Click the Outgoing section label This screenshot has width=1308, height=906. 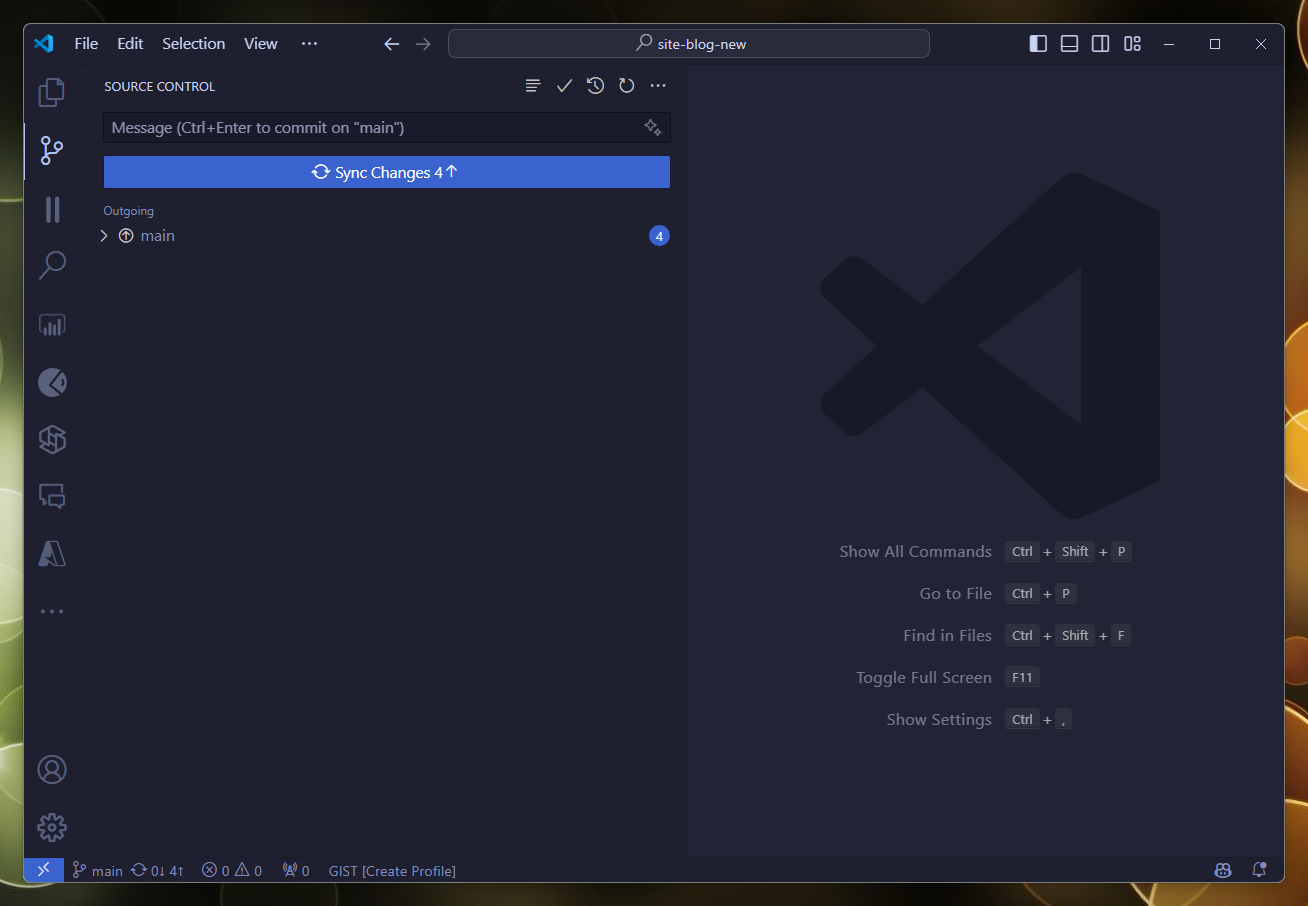click(129, 211)
